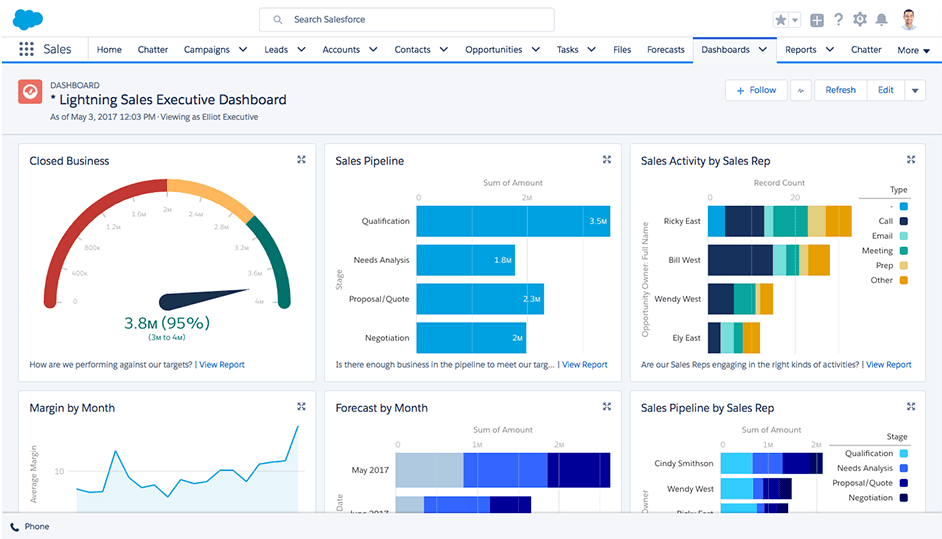Open the Setup gear icon
Viewport: 942px width, 539px height.
click(860, 20)
